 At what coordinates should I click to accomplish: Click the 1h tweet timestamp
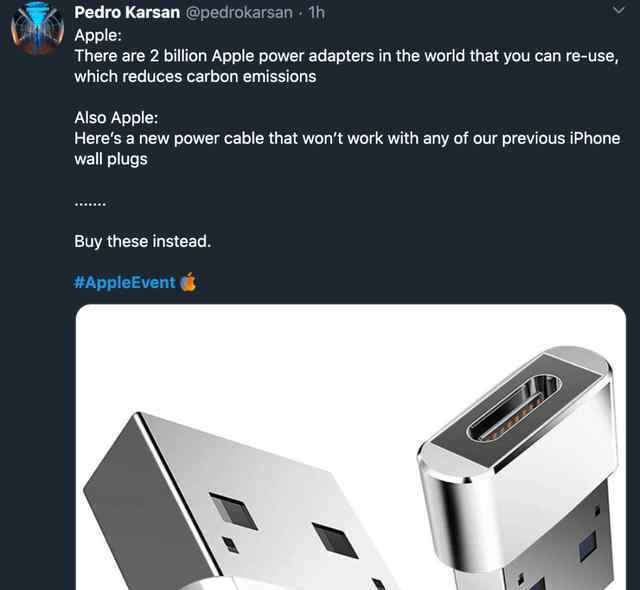click(316, 13)
